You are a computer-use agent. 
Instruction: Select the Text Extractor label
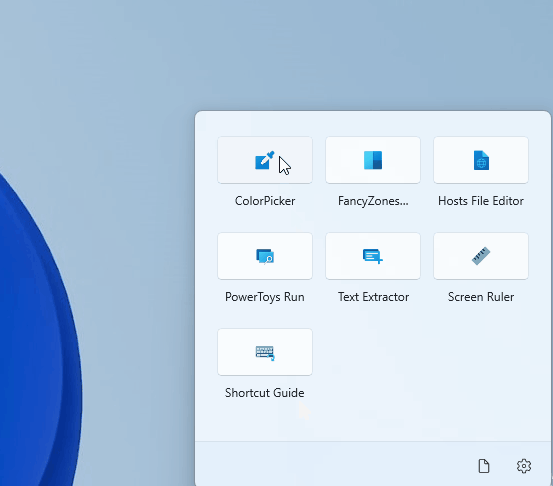coord(373,297)
